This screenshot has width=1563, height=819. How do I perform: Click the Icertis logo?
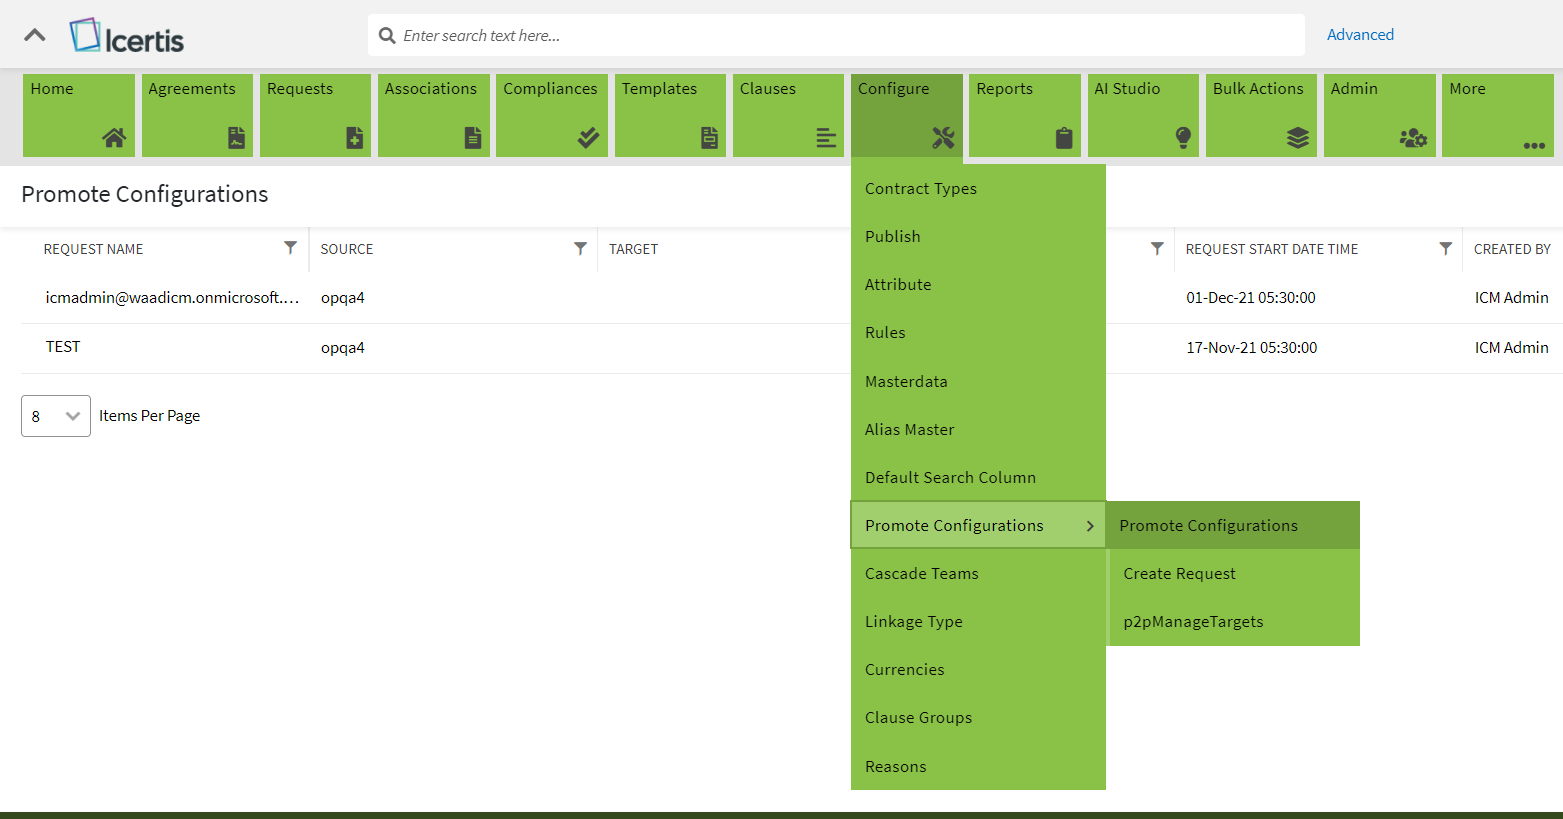[127, 37]
